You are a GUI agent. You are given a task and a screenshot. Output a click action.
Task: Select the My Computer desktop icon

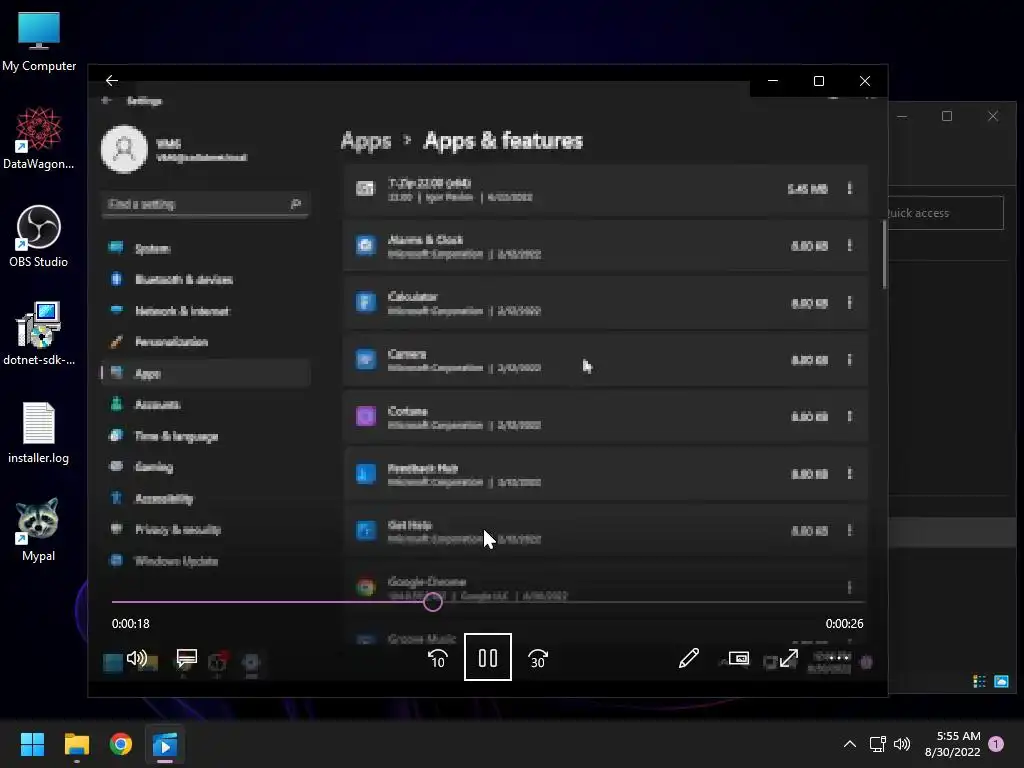point(39,42)
